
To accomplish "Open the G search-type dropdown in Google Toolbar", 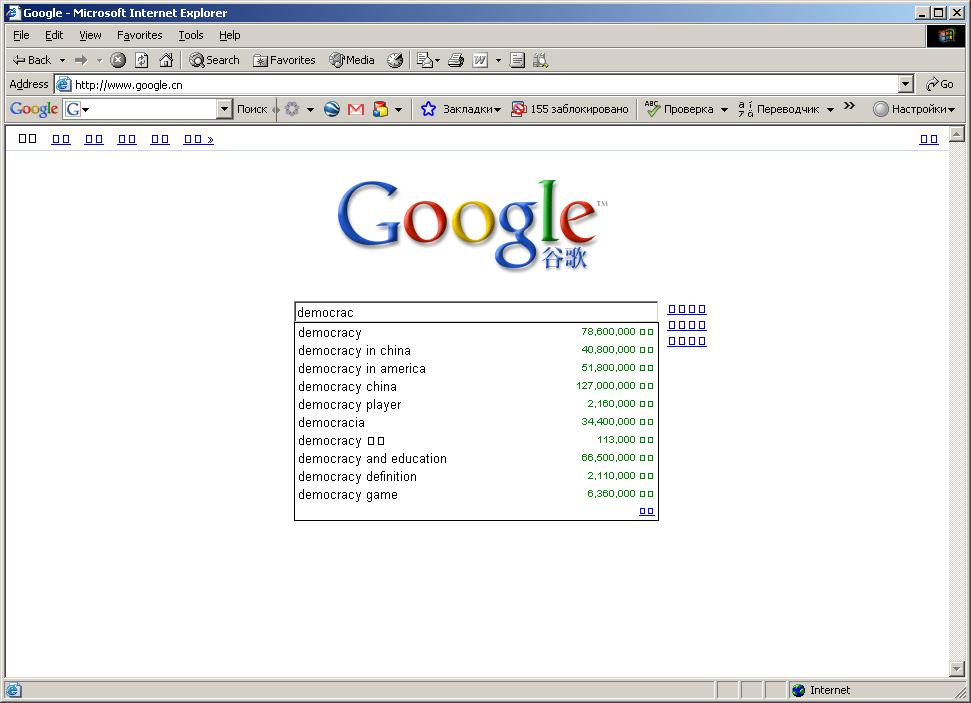I will coord(85,110).
